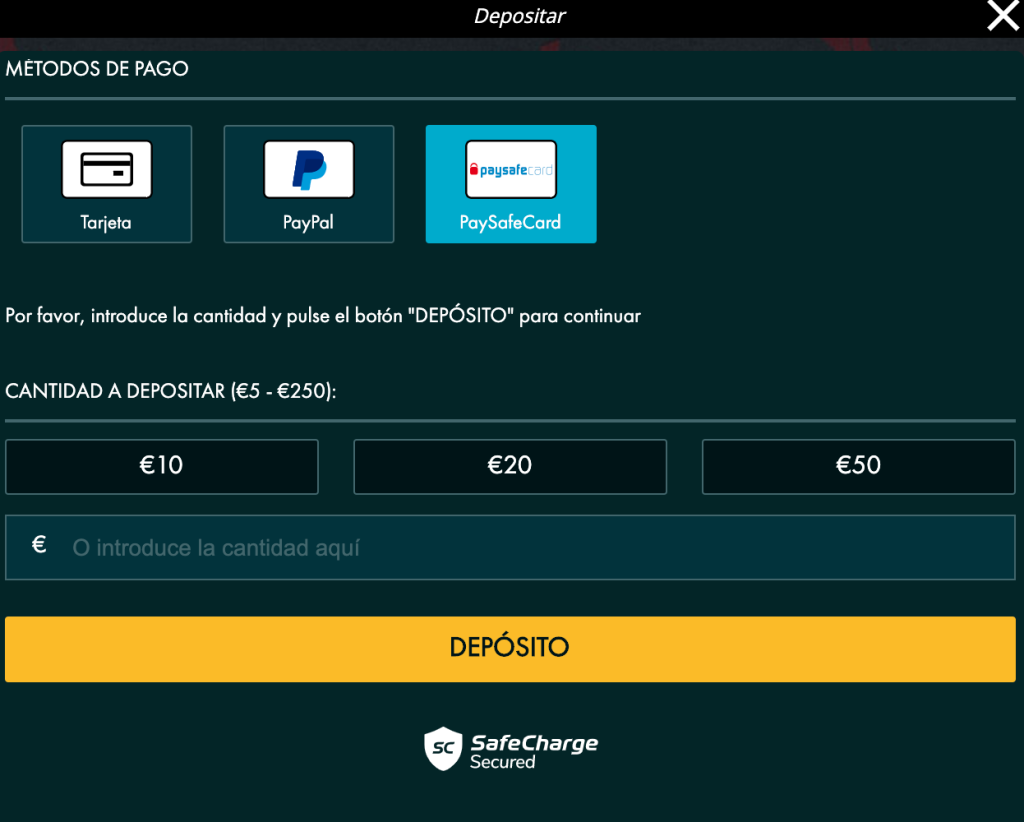The image size is (1024, 822).
Task: Pick the €50 deposit amount
Action: pyautogui.click(x=859, y=467)
